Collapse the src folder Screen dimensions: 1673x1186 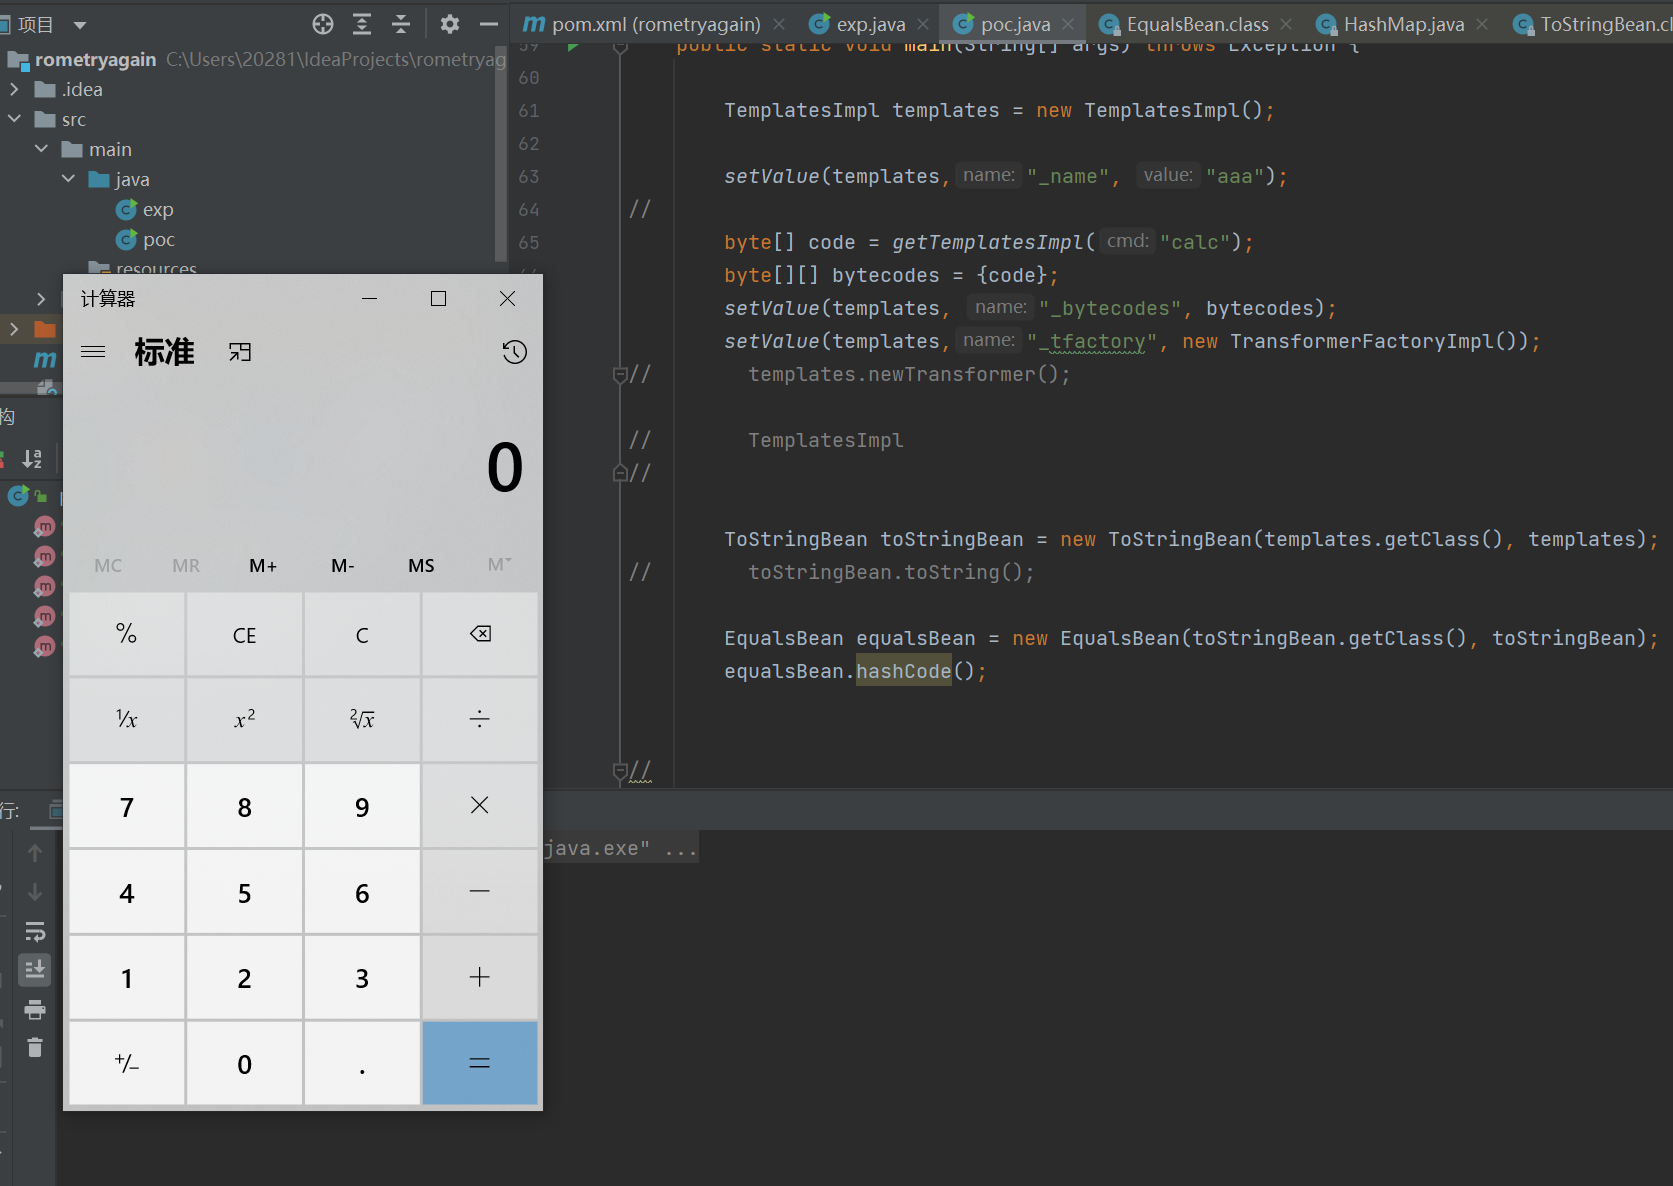click(x=14, y=119)
